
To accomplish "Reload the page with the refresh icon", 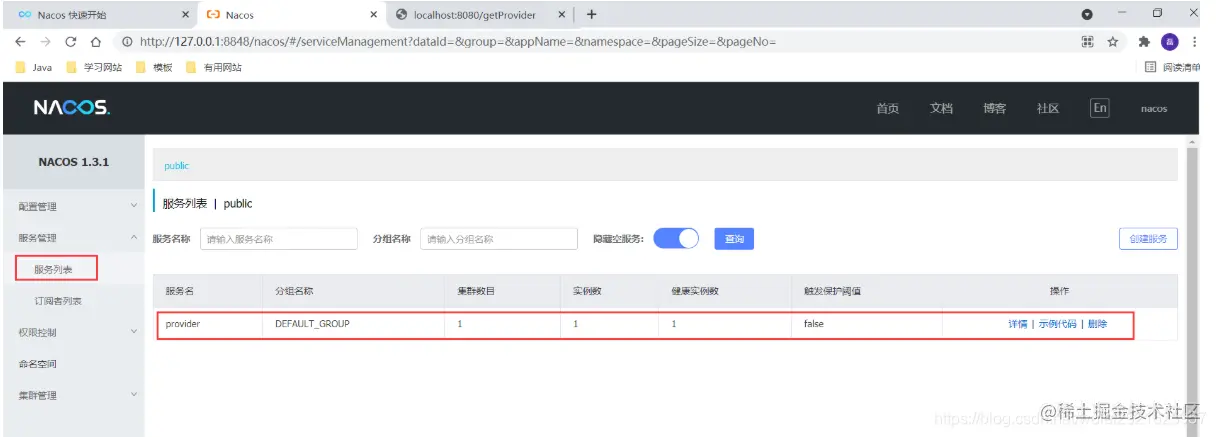I will pyautogui.click(x=71, y=42).
